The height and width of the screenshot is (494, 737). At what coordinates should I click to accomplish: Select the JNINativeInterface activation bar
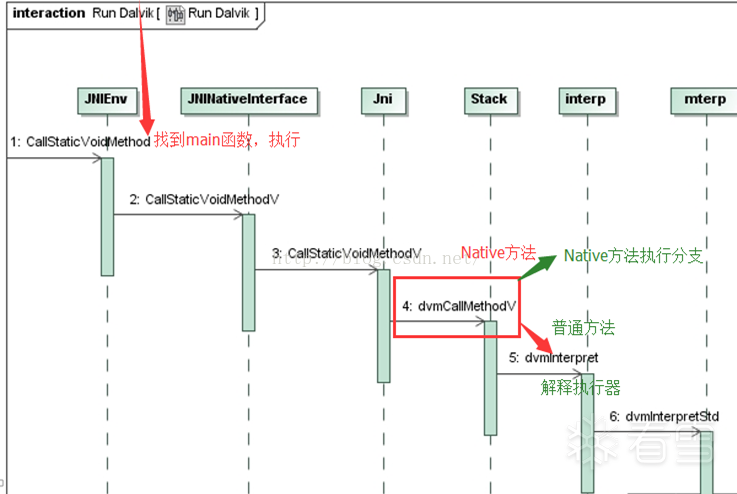[x=249, y=273]
